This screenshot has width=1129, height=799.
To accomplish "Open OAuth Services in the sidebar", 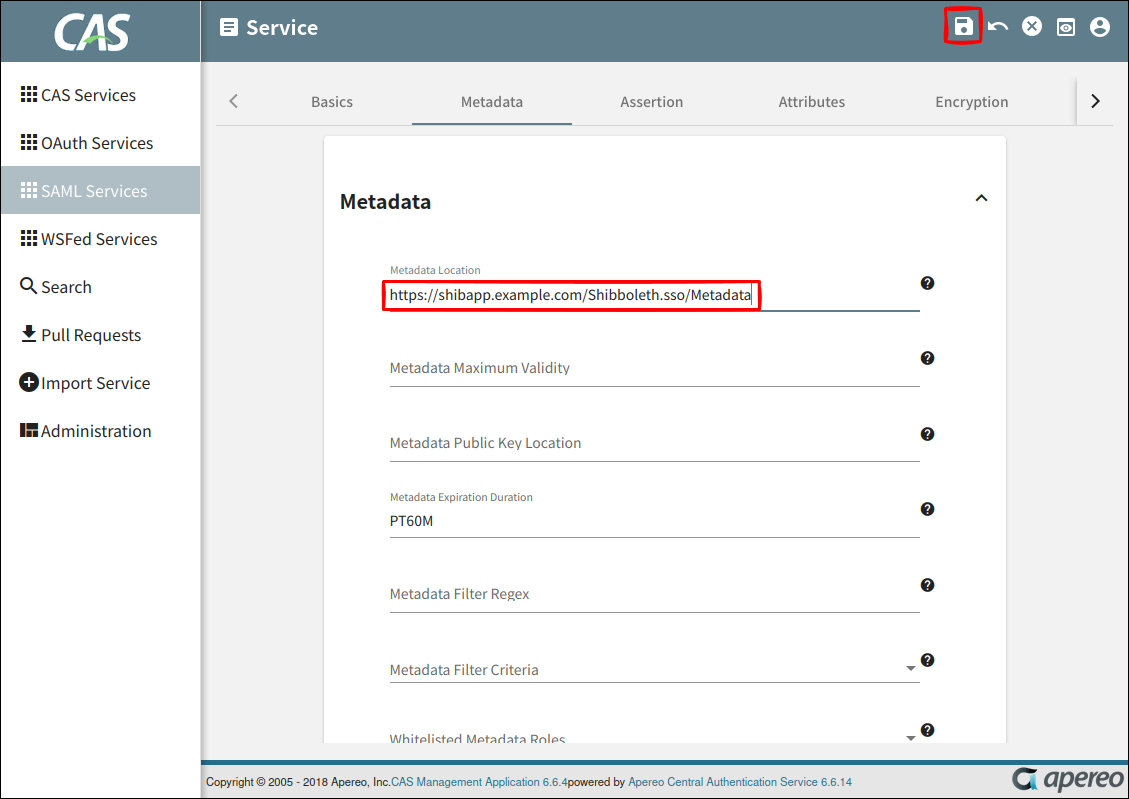I will (97, 143).
